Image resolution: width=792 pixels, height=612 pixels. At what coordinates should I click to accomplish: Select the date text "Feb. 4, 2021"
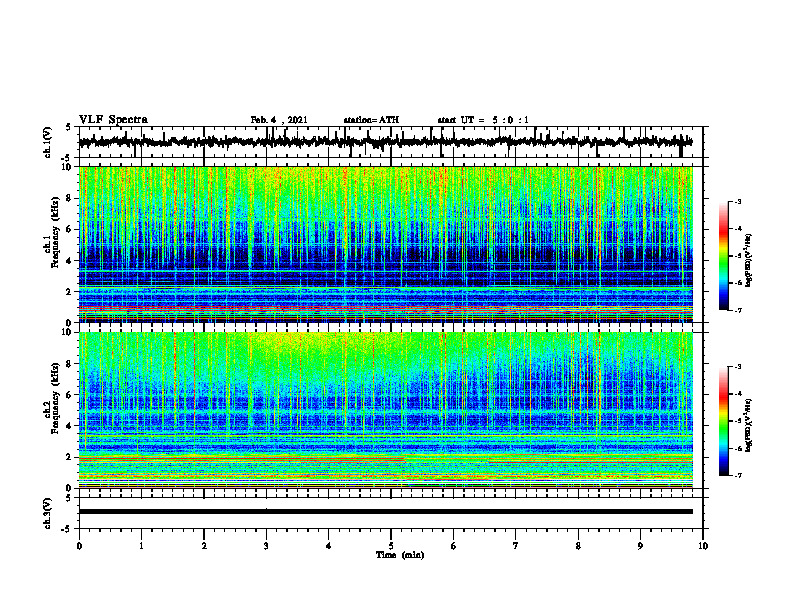point(279,120)
